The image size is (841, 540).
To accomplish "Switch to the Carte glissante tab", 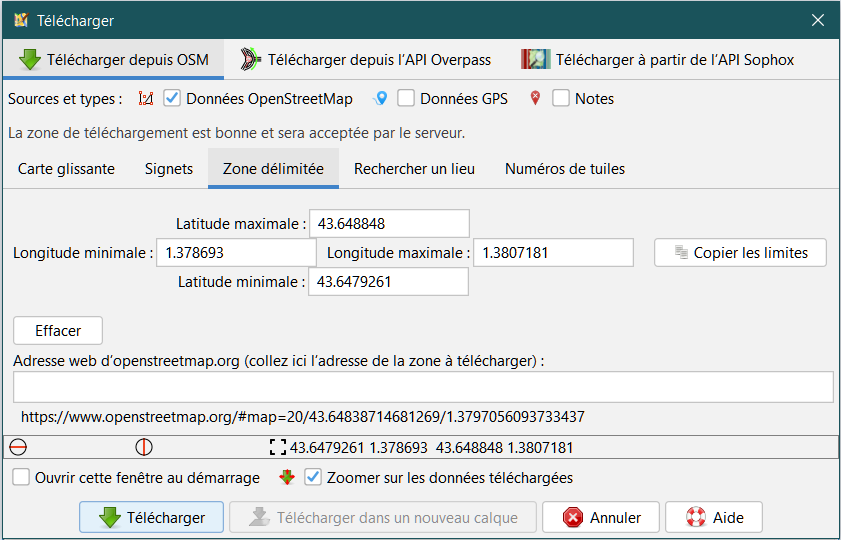I will (x=66, y=169).
